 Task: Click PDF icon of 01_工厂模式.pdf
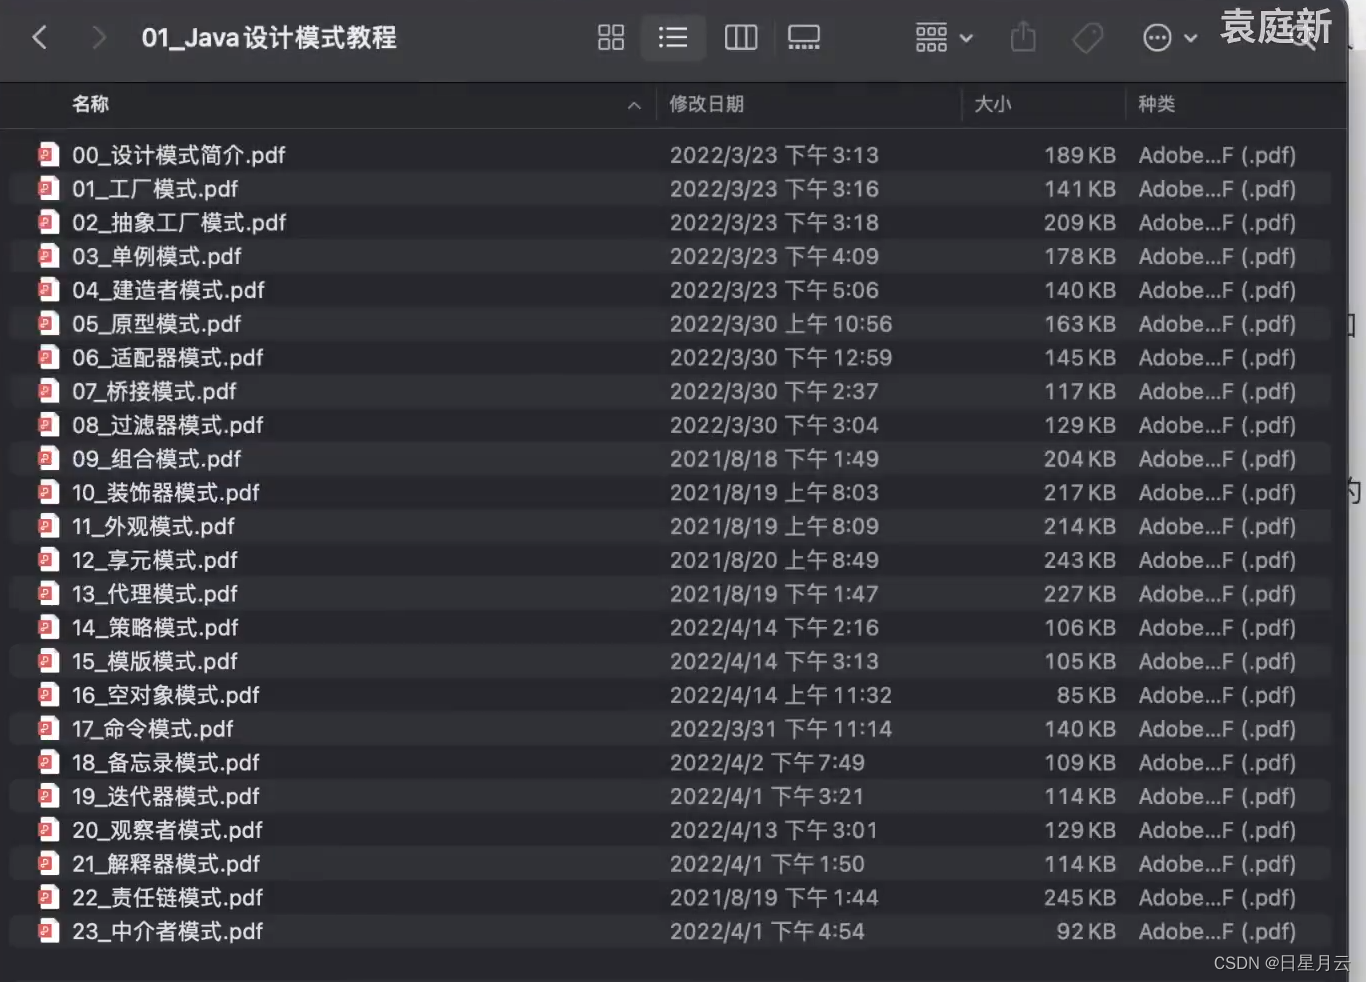pyautogui.click(x=48, y=189)
